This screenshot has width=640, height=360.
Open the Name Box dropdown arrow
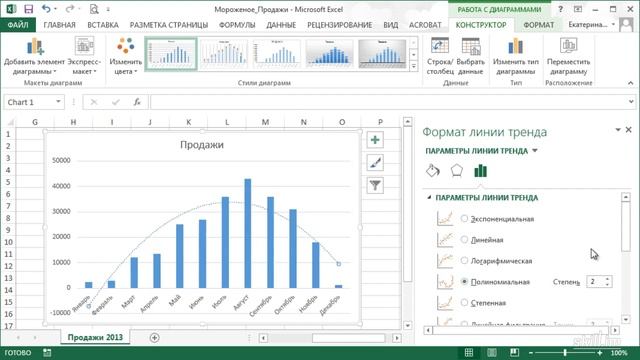tap(58, 102)
